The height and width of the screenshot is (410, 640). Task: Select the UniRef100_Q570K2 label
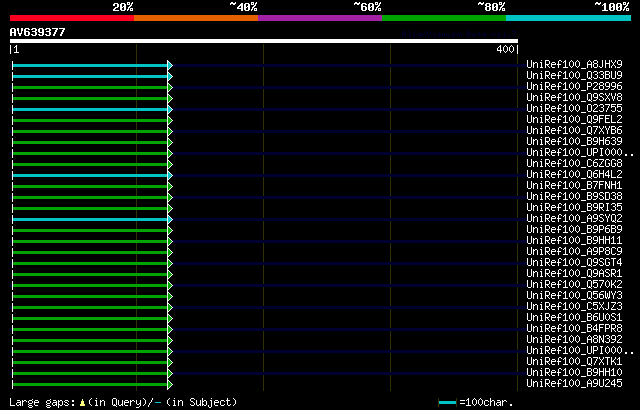[x=574, y=285]
